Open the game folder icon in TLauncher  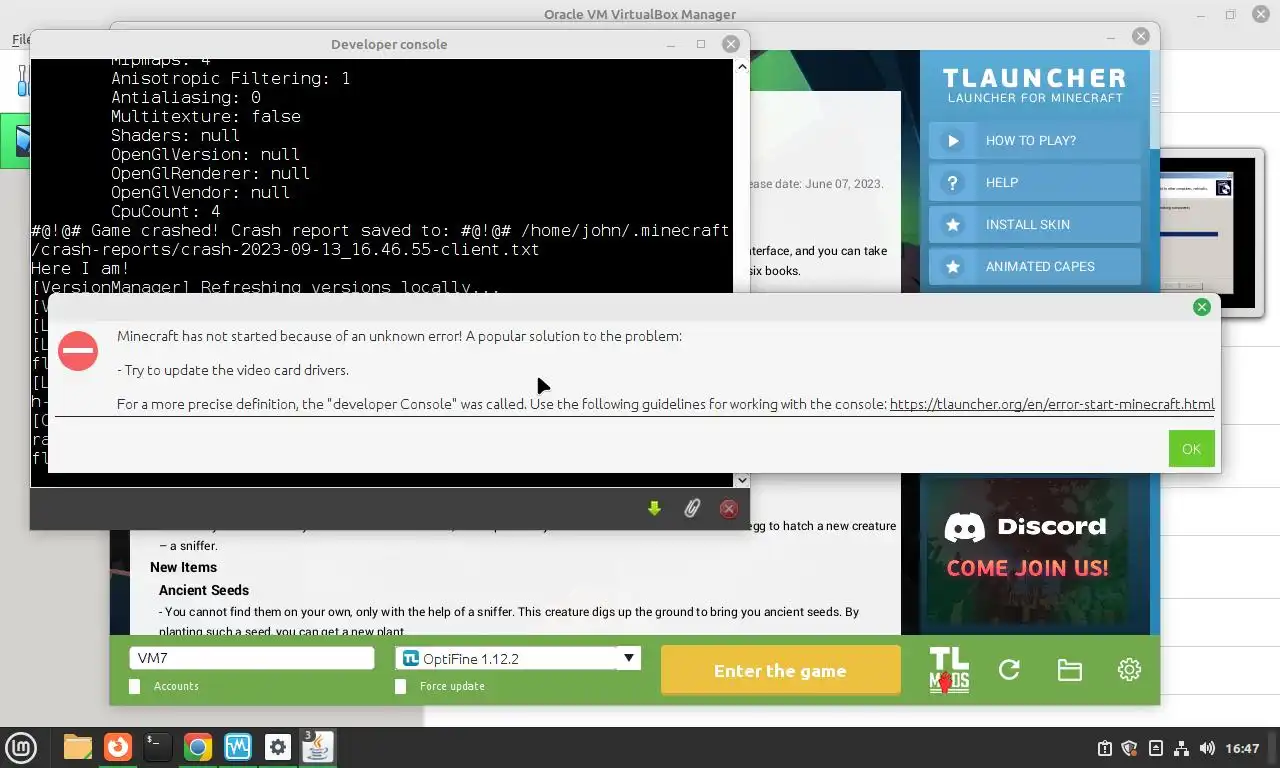point(1069,670)
